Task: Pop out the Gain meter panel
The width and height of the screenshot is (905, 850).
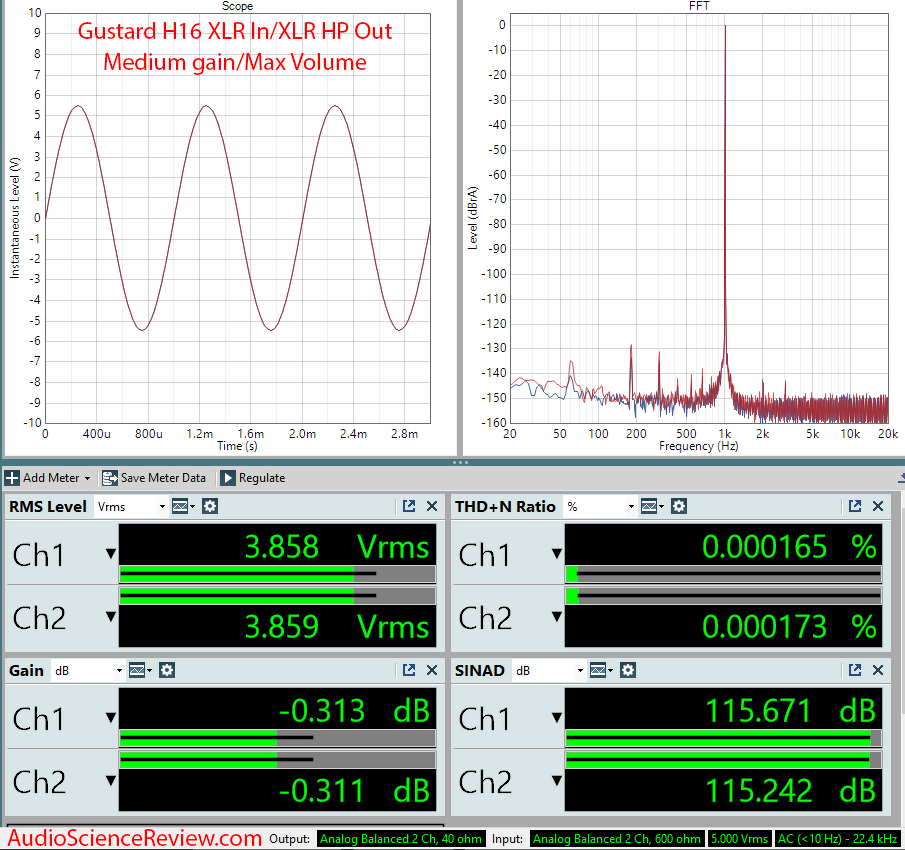Action: coord(409,670)
